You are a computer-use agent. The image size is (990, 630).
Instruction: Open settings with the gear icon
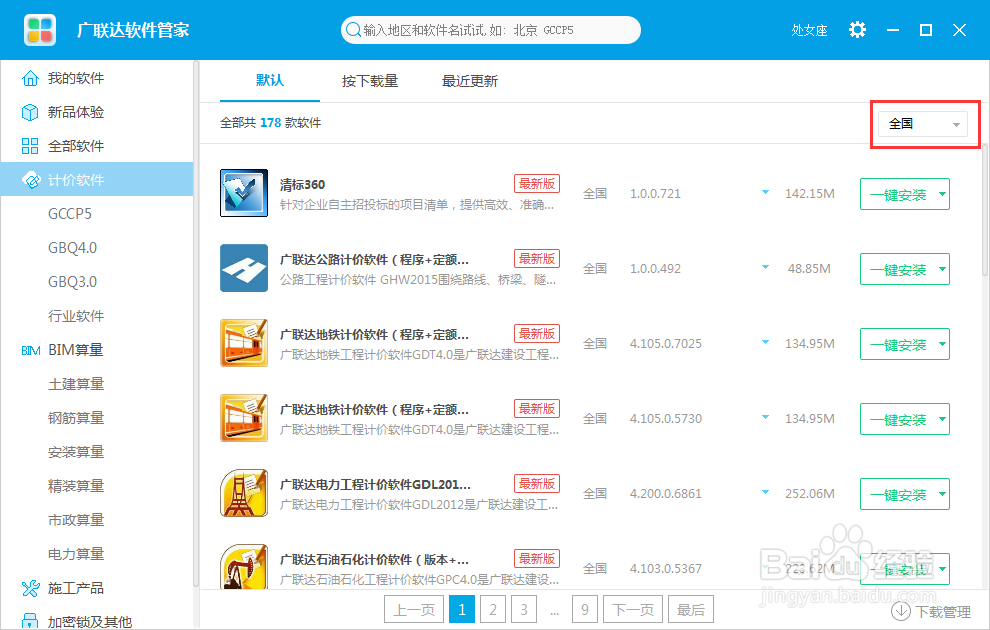click(857, 30)
